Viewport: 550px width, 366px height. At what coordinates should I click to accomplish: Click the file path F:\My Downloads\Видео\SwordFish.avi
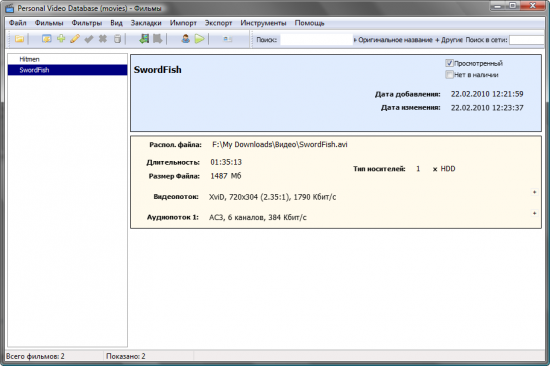(280, 144)
